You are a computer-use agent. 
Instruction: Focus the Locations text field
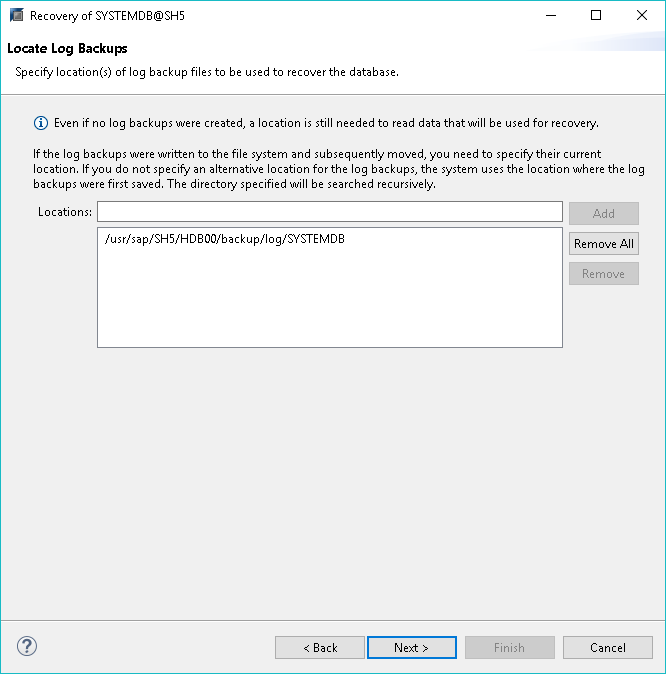(329, 212)
